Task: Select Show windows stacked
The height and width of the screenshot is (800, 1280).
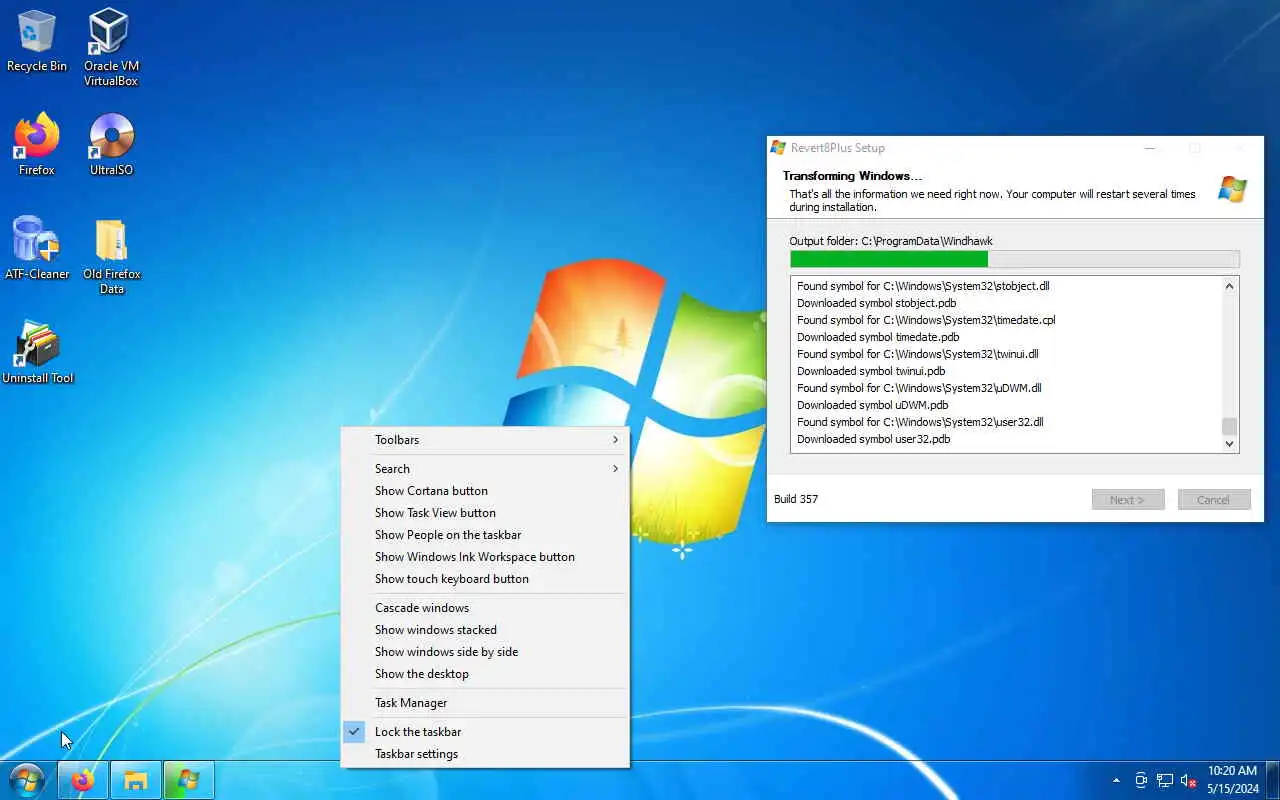Action: pyautogui.click(x=485, y=630)
